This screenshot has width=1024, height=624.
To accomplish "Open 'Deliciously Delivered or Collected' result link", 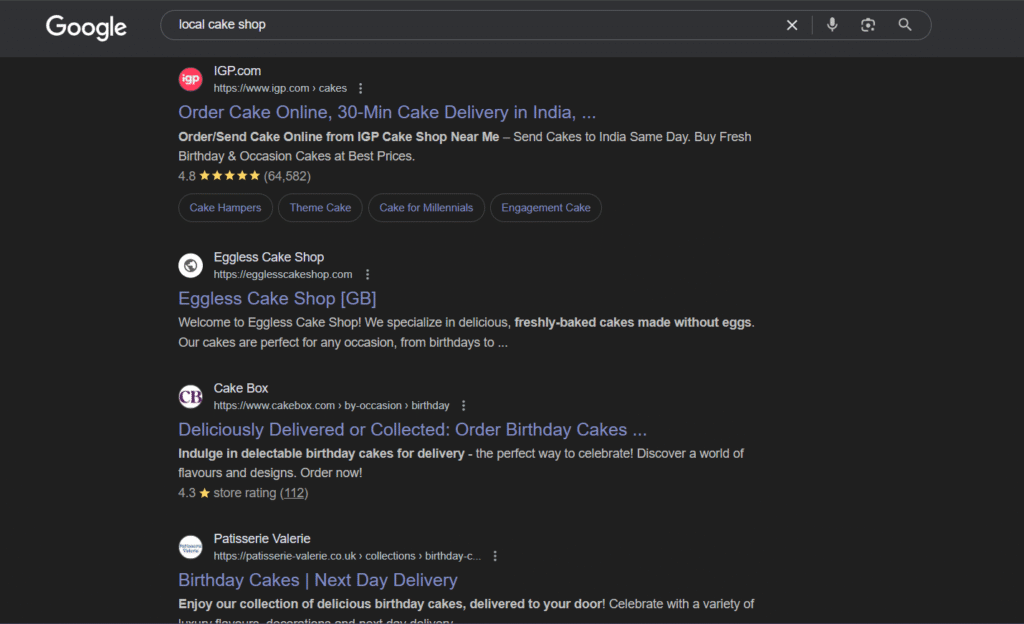I will (413, 429).
